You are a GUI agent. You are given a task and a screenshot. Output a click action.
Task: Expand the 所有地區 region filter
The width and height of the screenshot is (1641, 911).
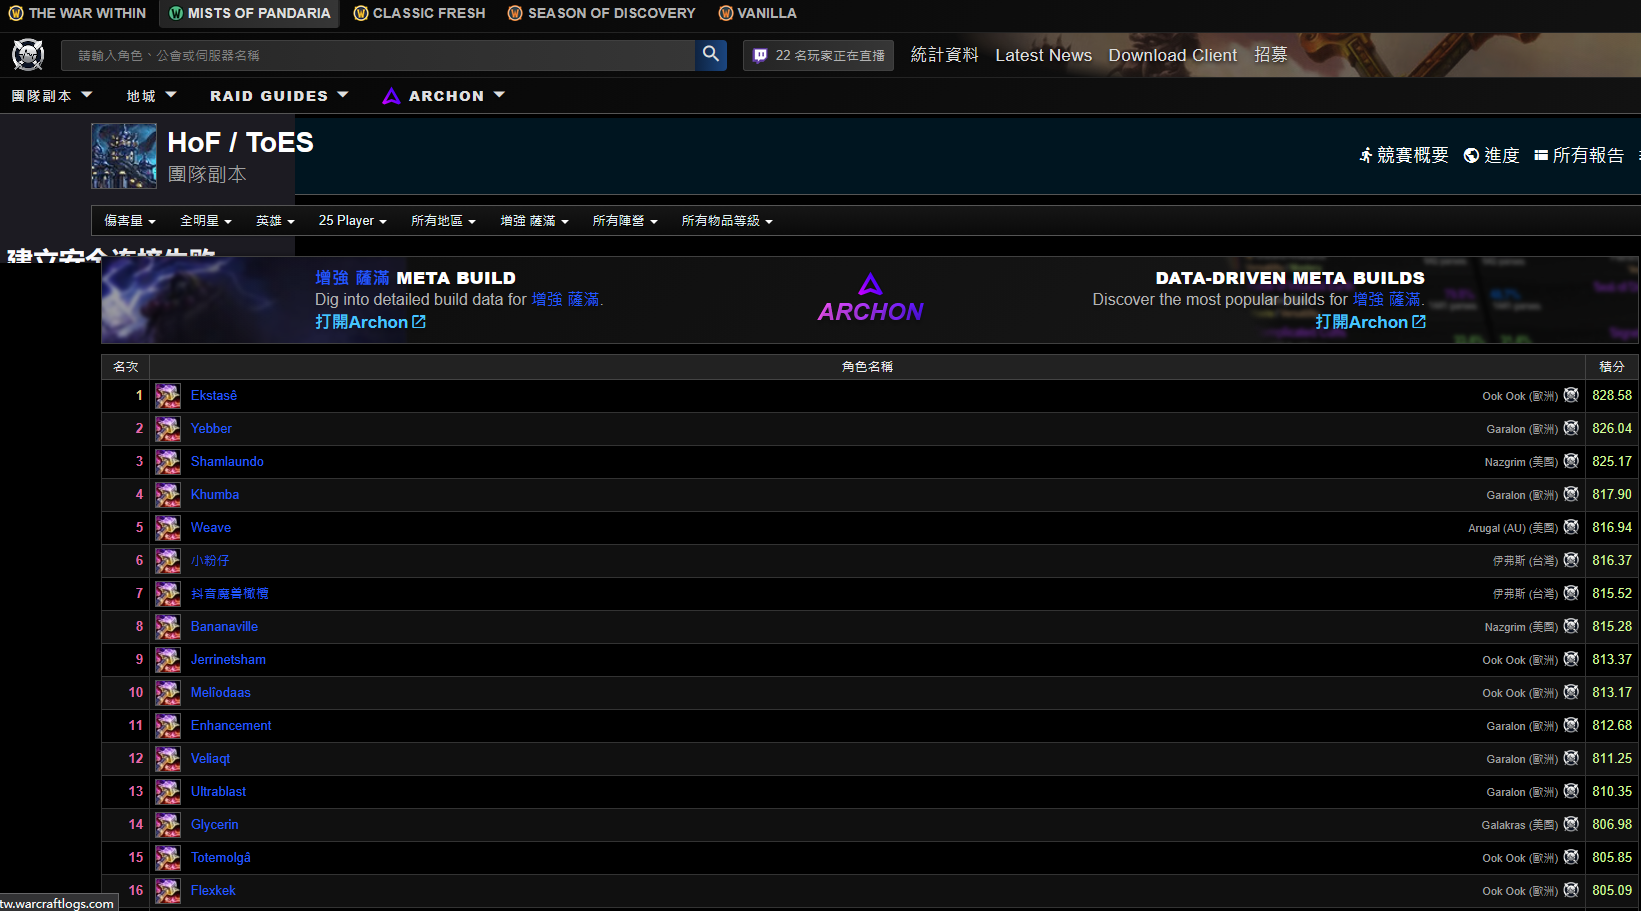coord(443,221)
